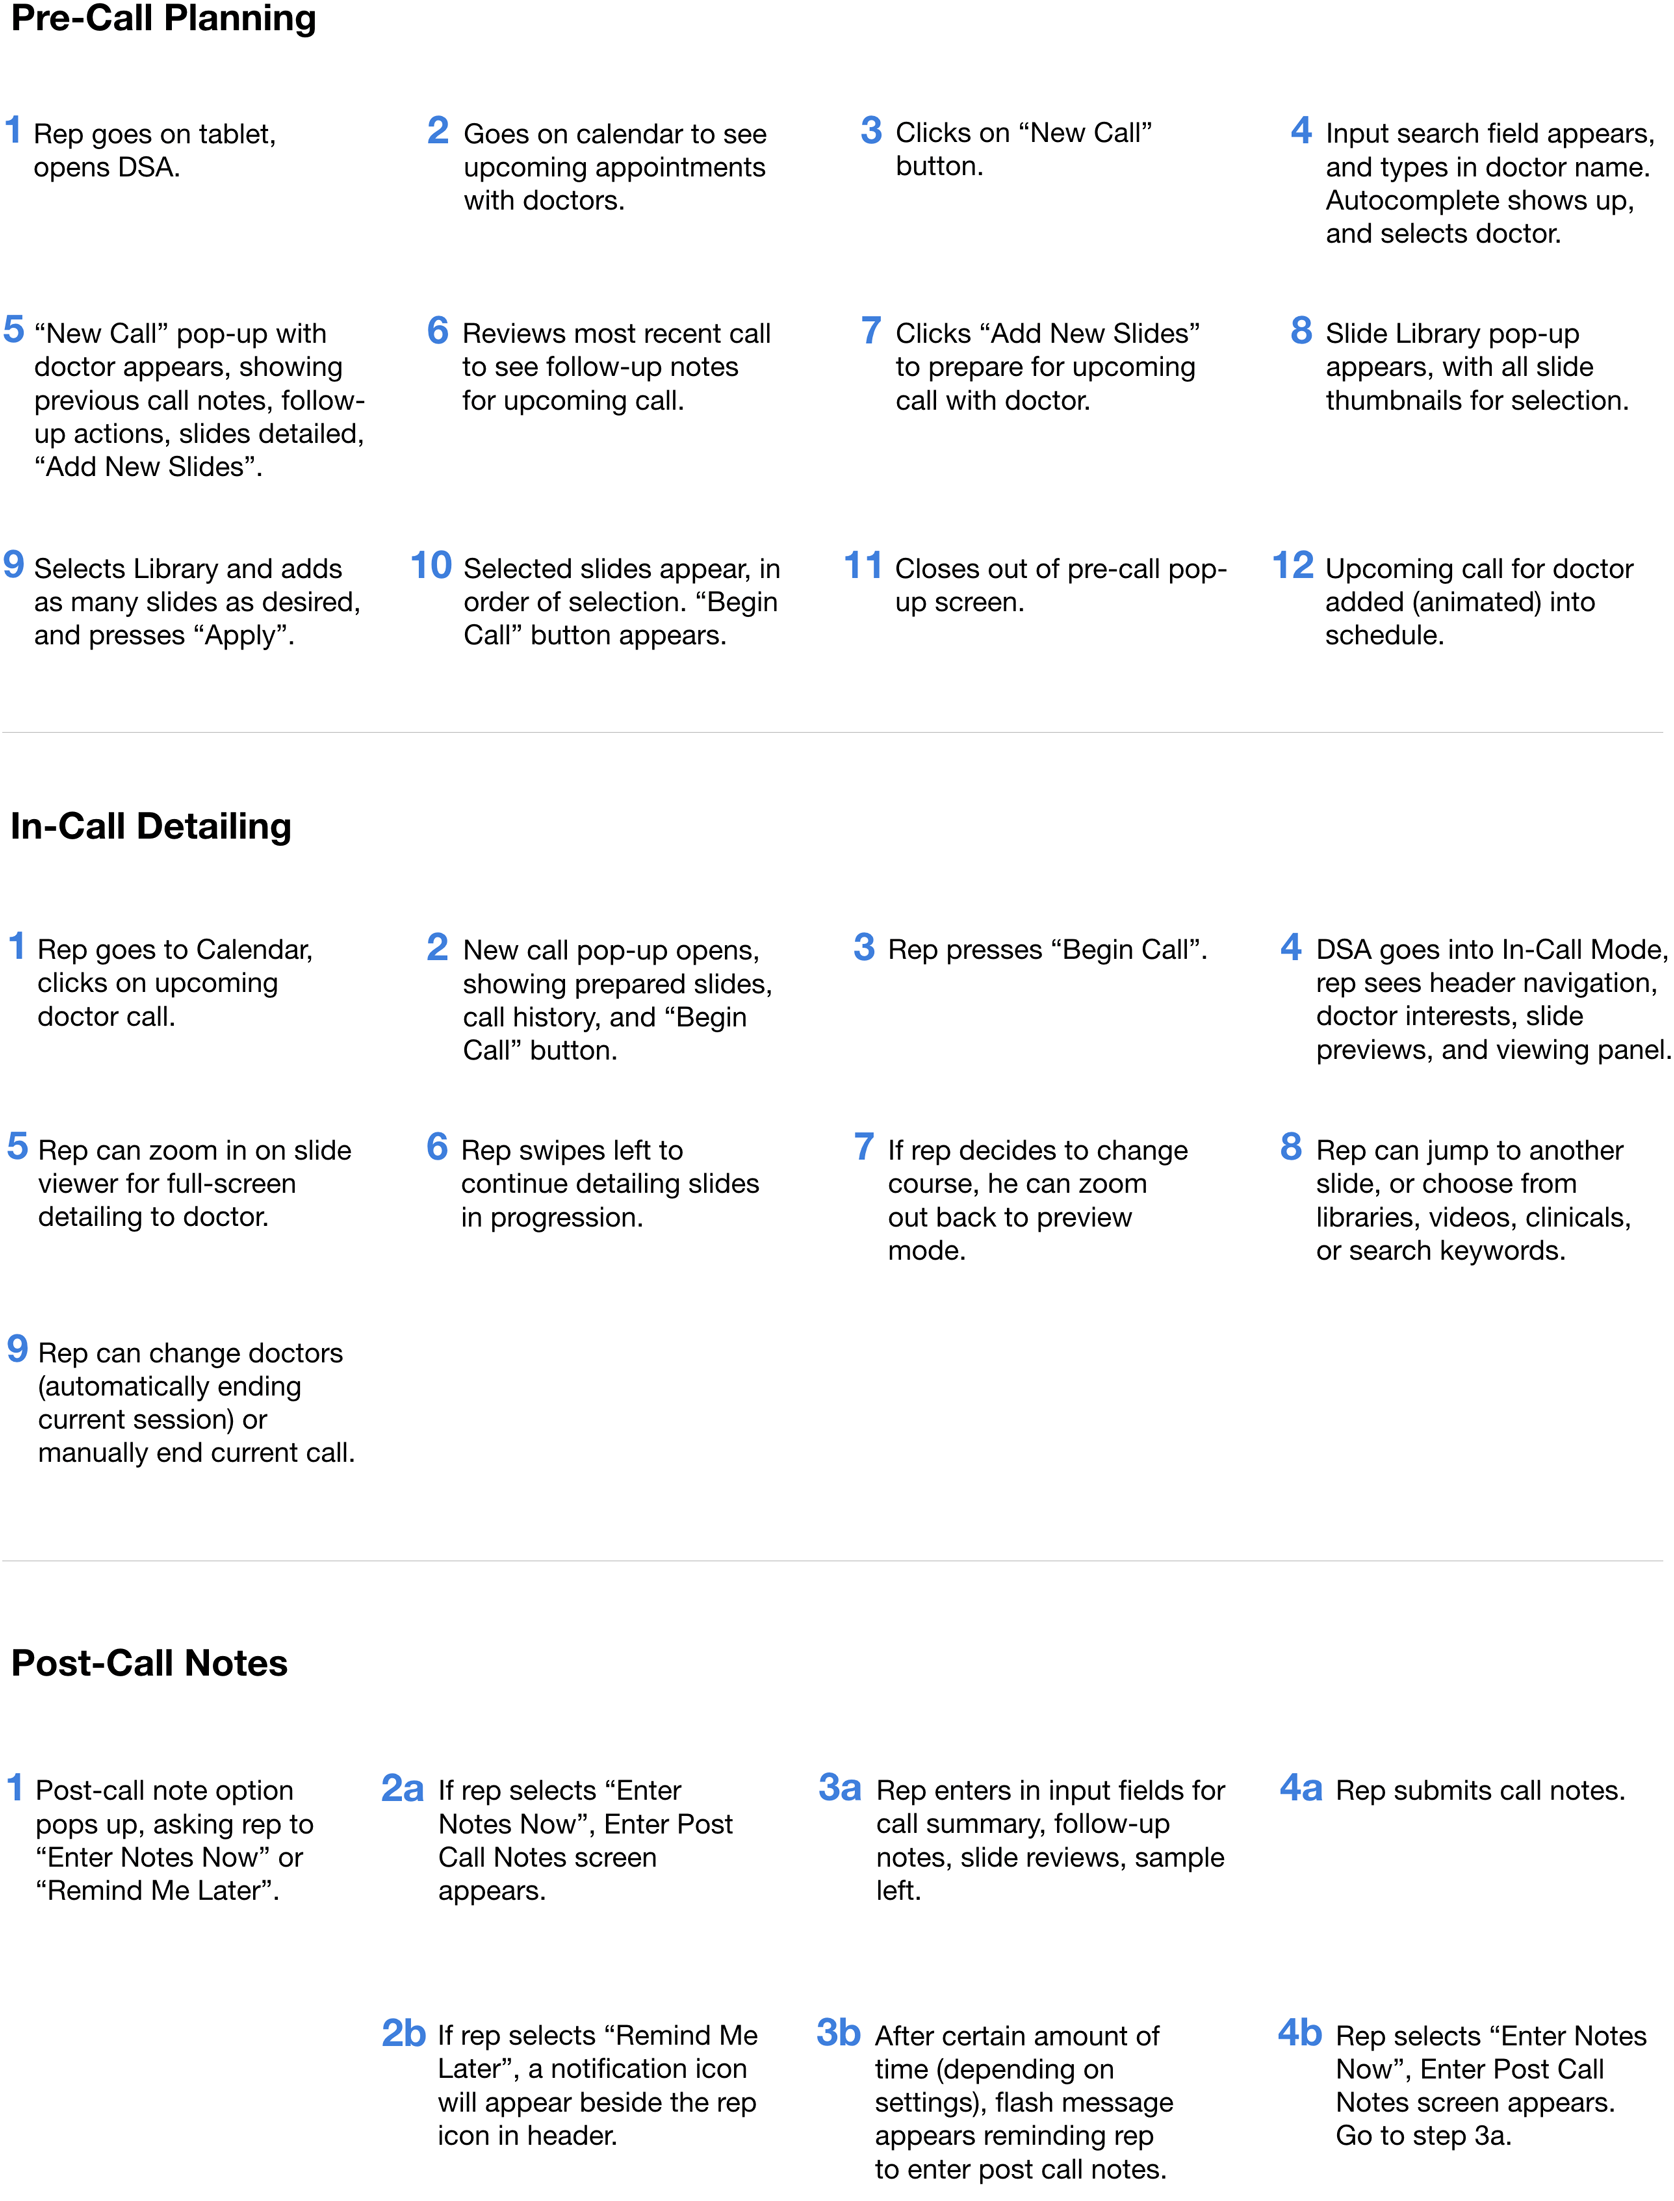
Task: Select the "Clicks on New Call button" step text
Action: pyautogui.click(x=1023, y=149)
